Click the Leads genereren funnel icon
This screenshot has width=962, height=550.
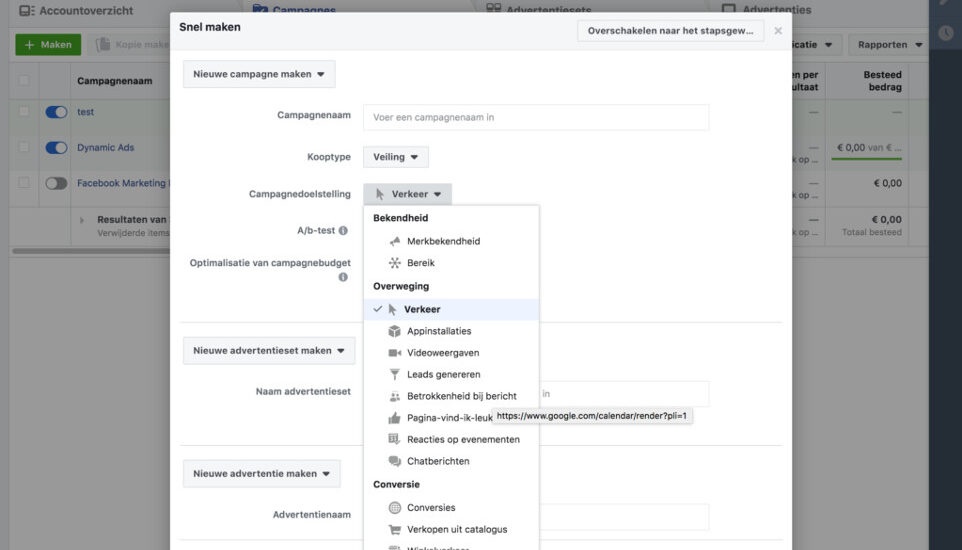(x=394, y=374)
